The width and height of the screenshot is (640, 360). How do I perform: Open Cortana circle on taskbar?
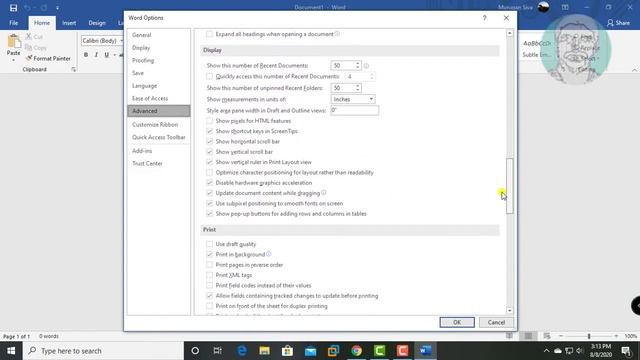195,351
